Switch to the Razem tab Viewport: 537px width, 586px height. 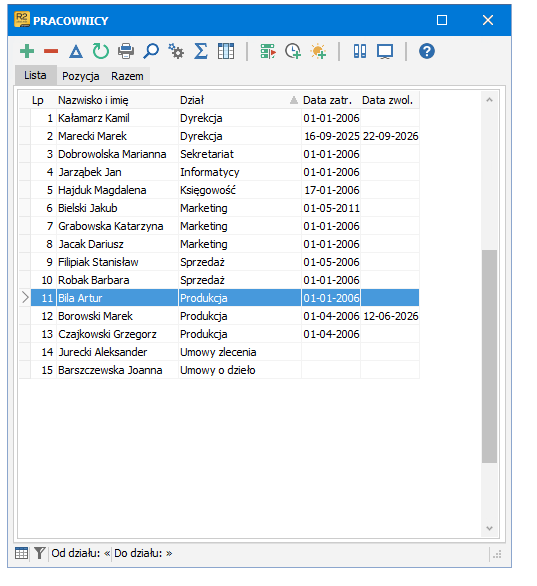pyautogui.click(x=127, y=76)
